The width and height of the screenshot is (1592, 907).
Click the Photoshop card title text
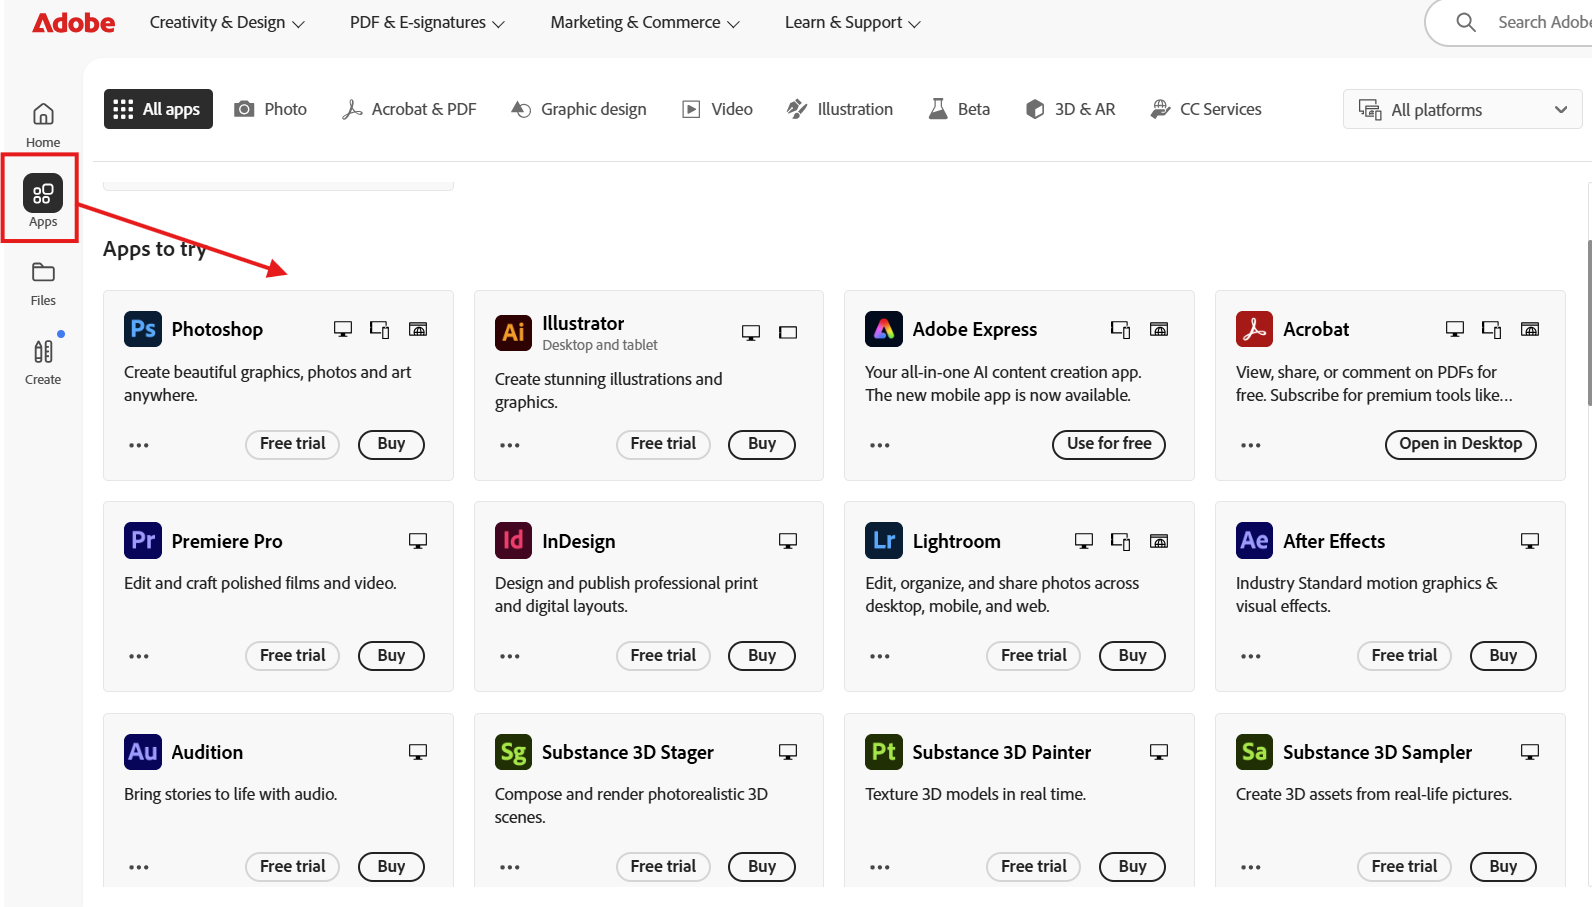tap(217, 329)
